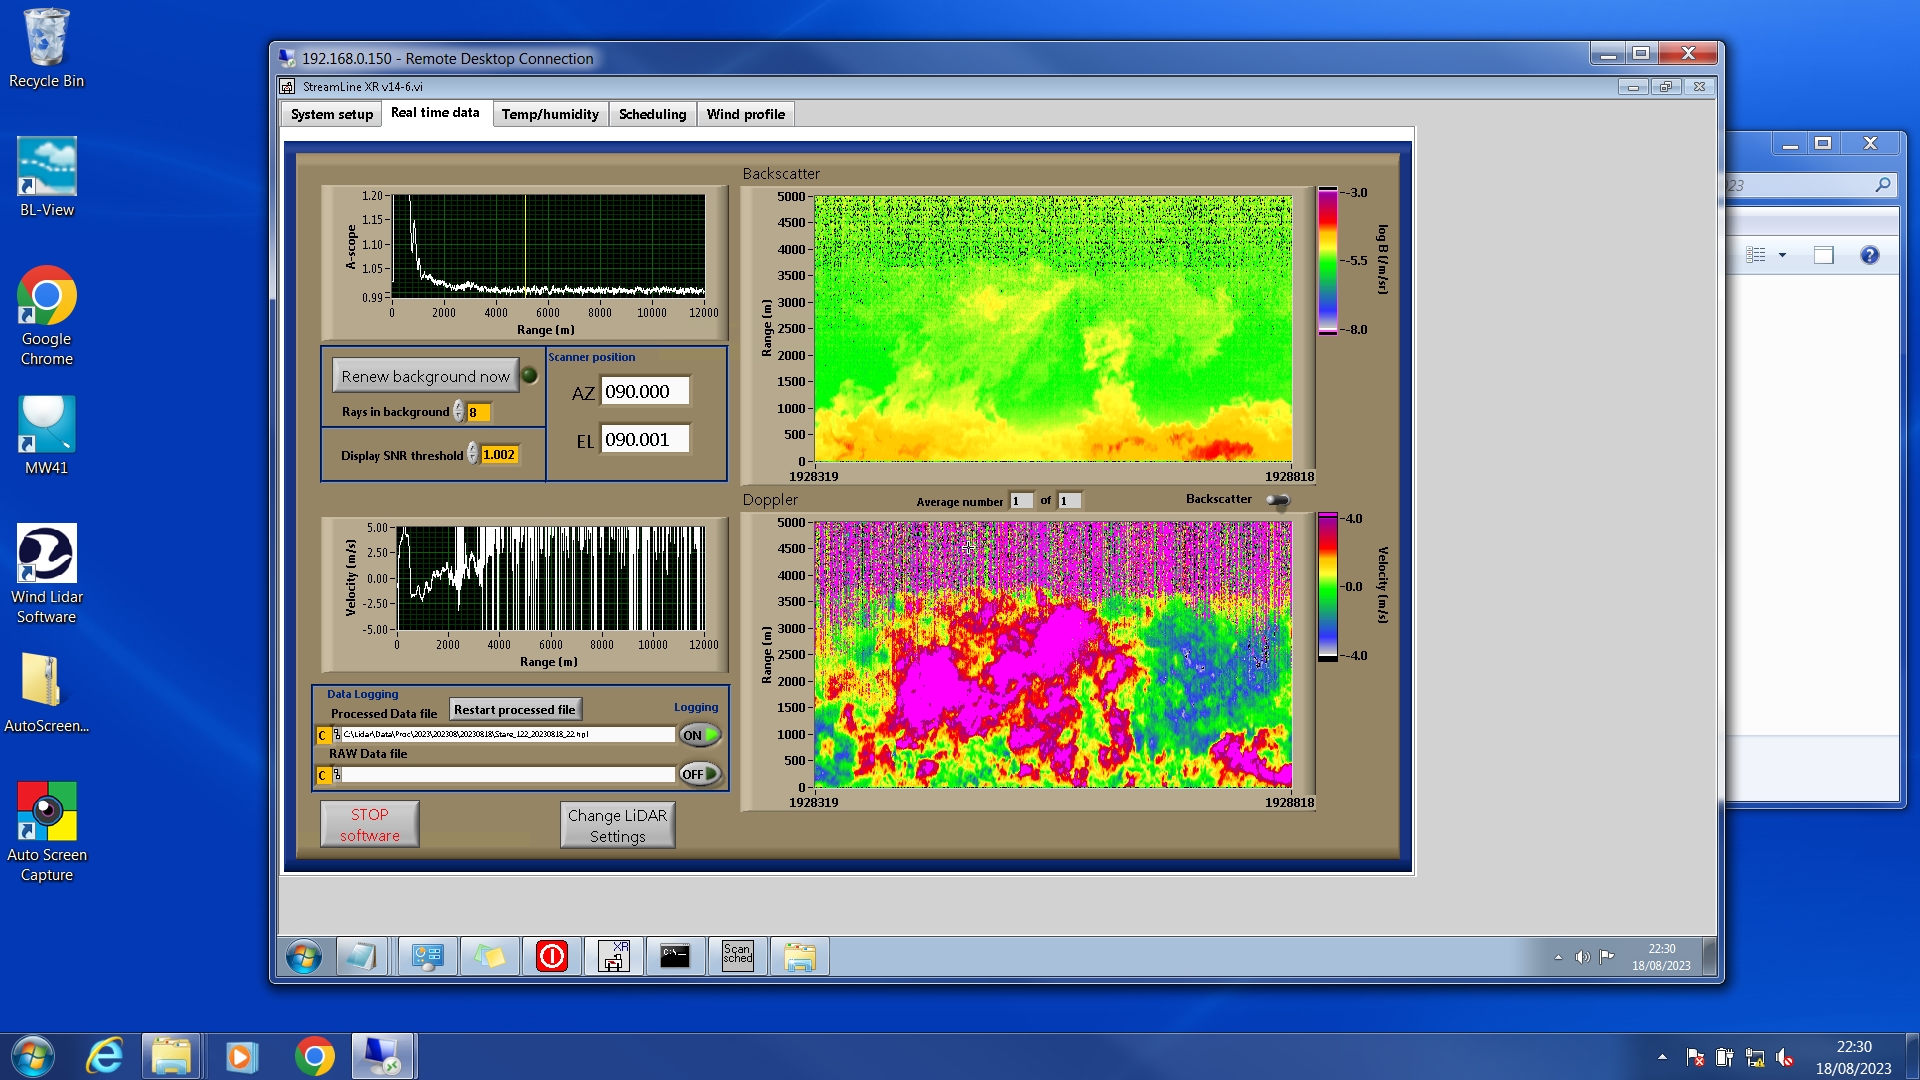Switch to the Wind profile tab

[745, 114]
